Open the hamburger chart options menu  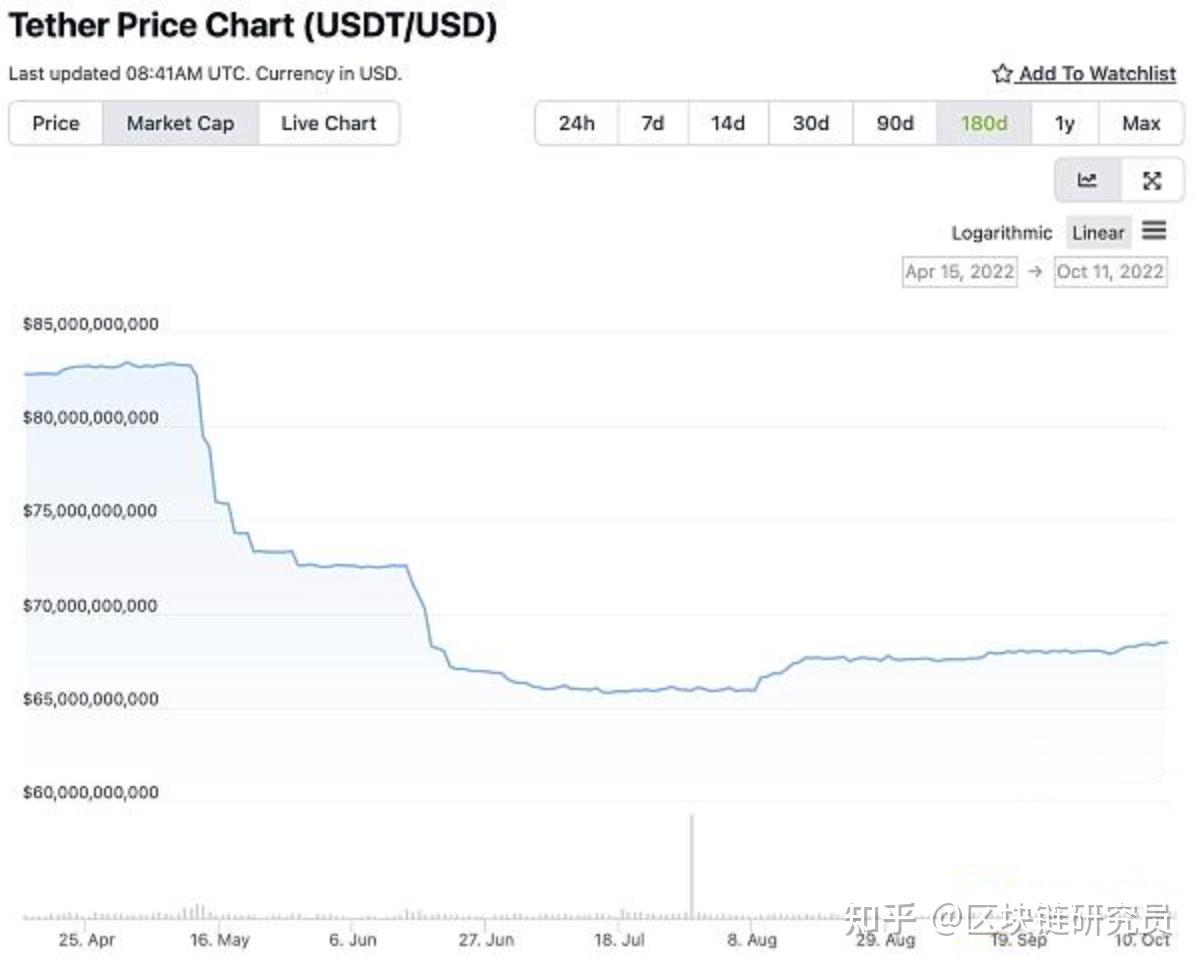[x=1154, y=231]
